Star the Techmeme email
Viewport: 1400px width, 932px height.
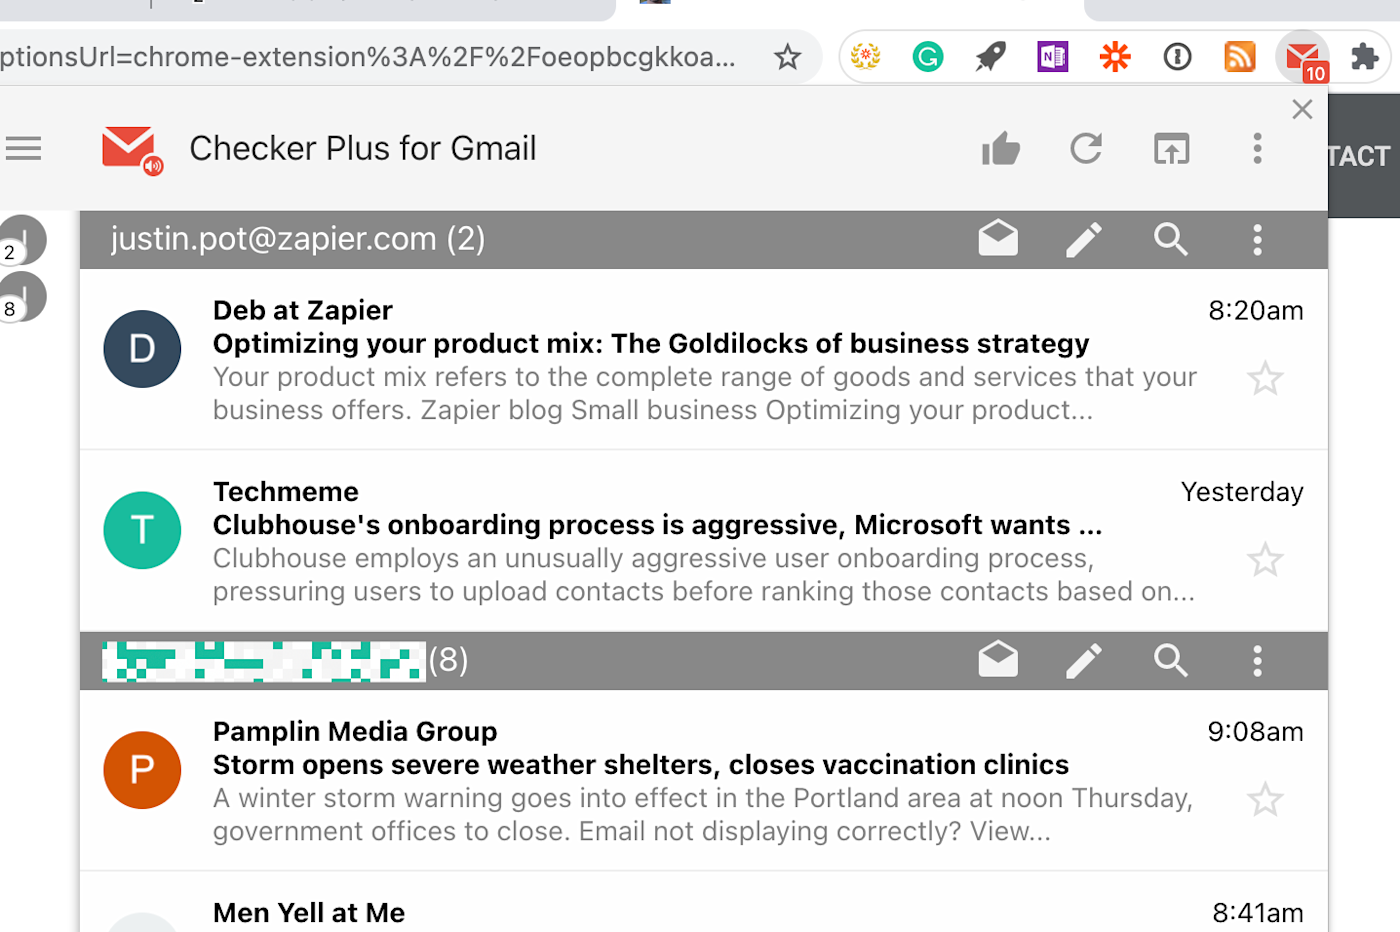1265,559
